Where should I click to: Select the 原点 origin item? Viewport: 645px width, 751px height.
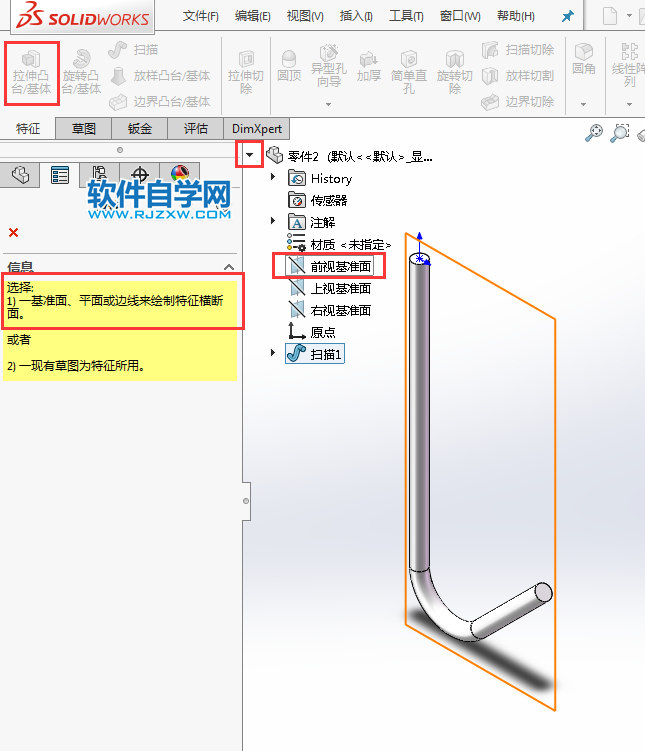click(311, 332)
